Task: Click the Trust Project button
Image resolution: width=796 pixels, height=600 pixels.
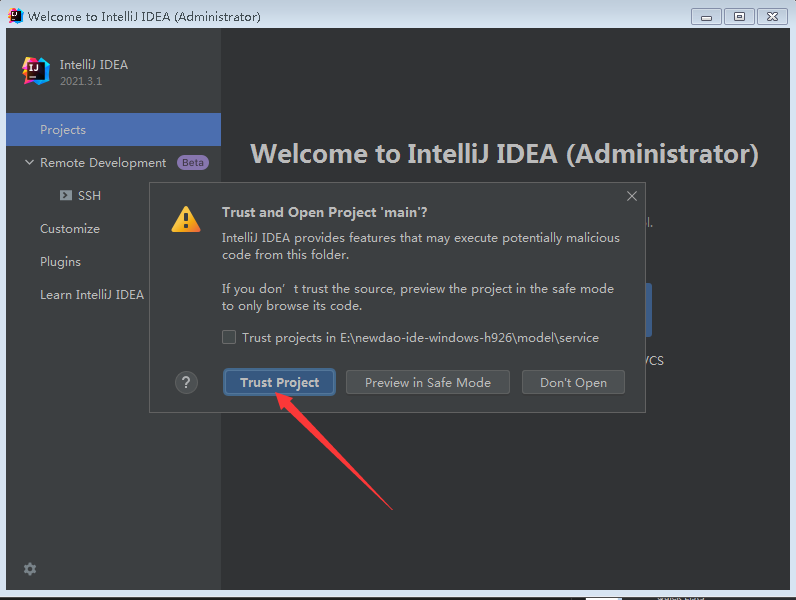Action: [279, 382]
